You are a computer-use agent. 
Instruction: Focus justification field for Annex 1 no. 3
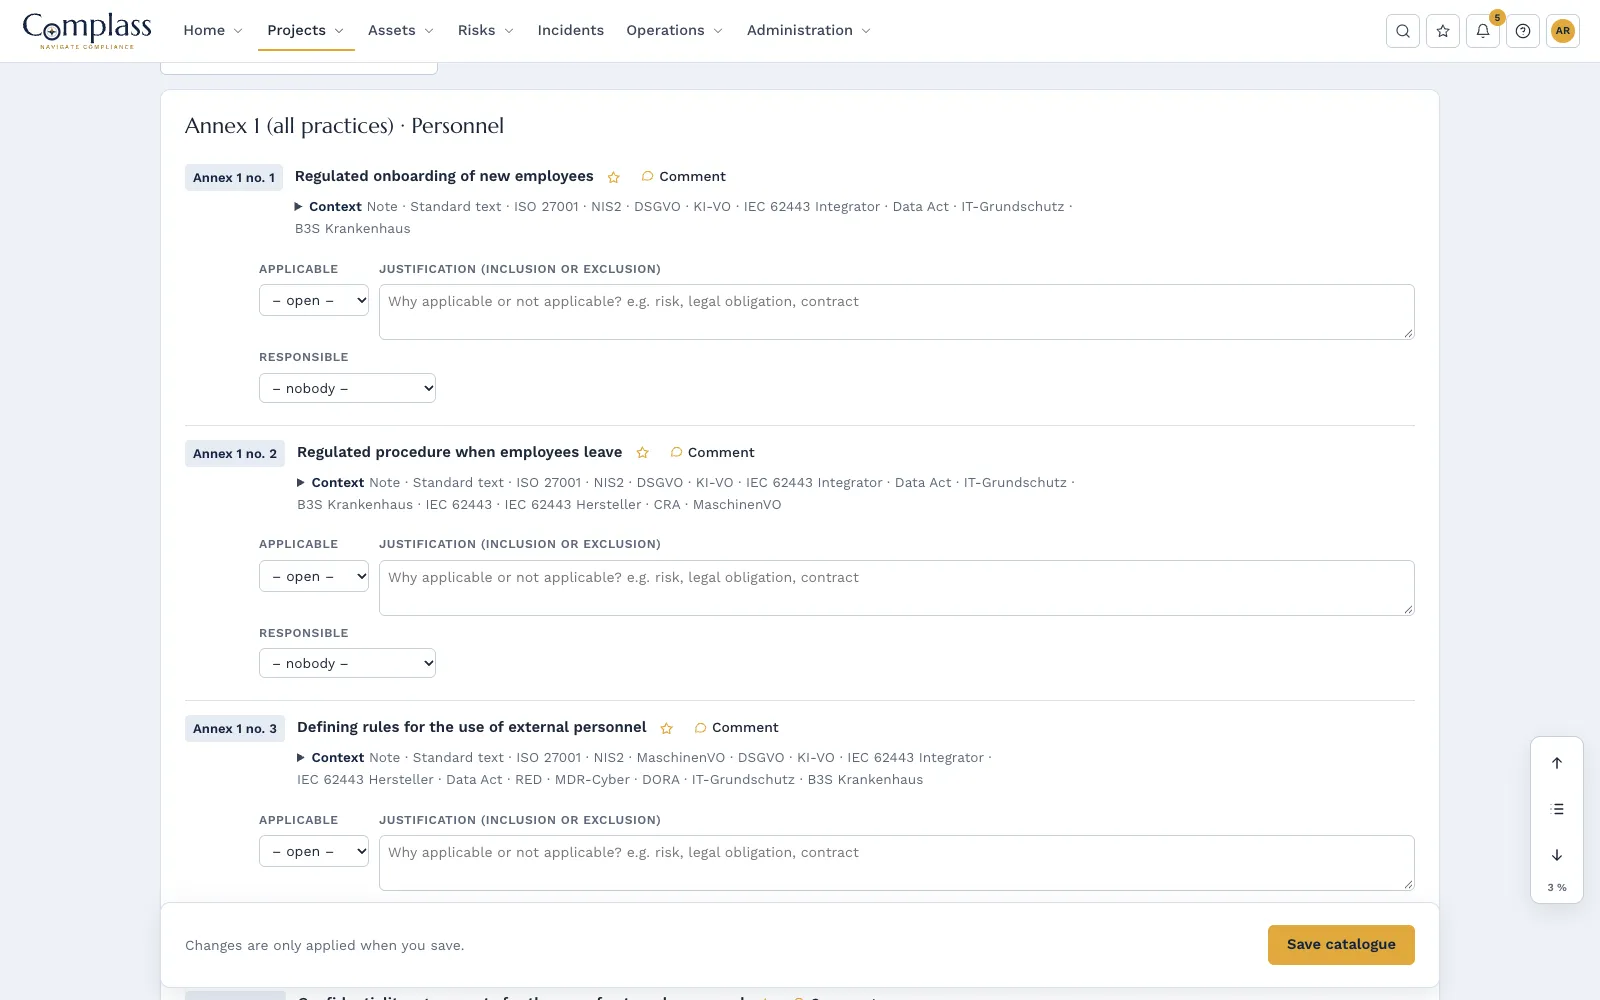click(x=897, y=863)
